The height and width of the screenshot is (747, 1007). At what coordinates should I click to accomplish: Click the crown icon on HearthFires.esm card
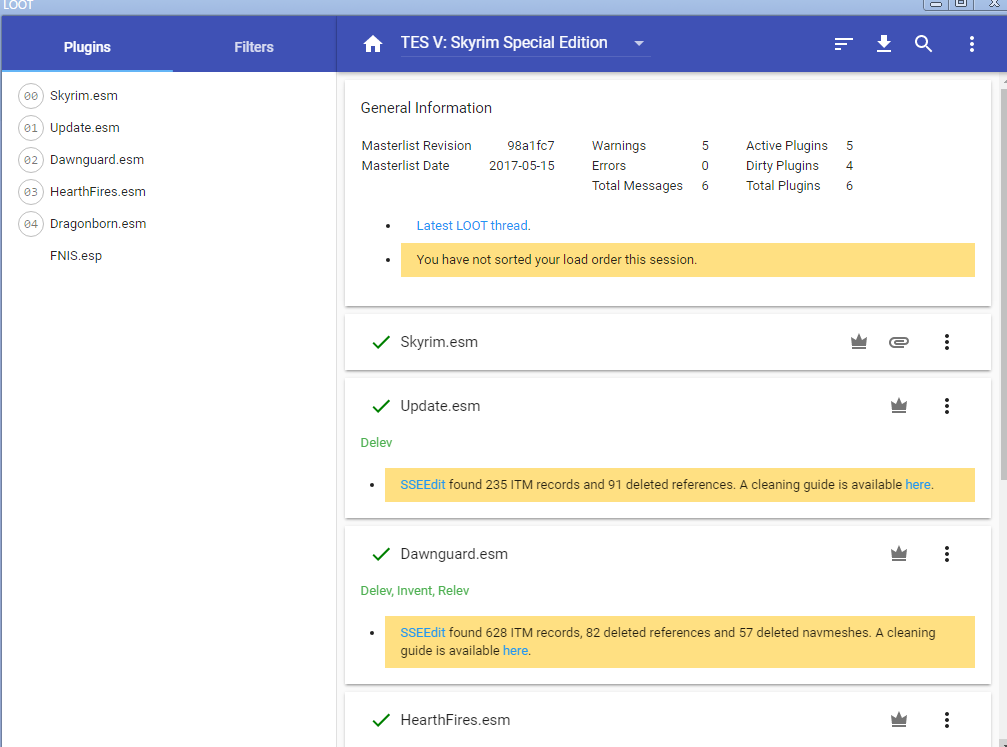point(899,720)
